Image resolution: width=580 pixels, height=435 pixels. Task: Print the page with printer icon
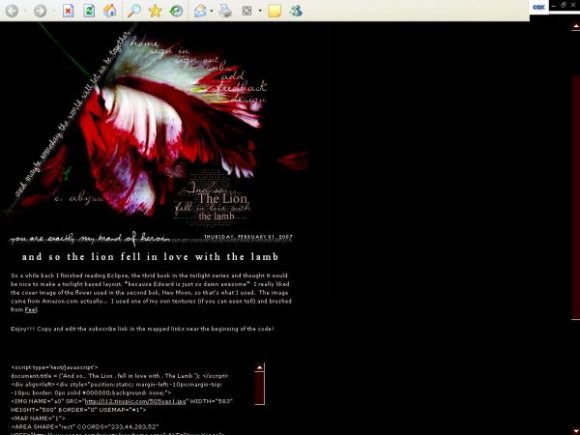click(x=225, y=11)
